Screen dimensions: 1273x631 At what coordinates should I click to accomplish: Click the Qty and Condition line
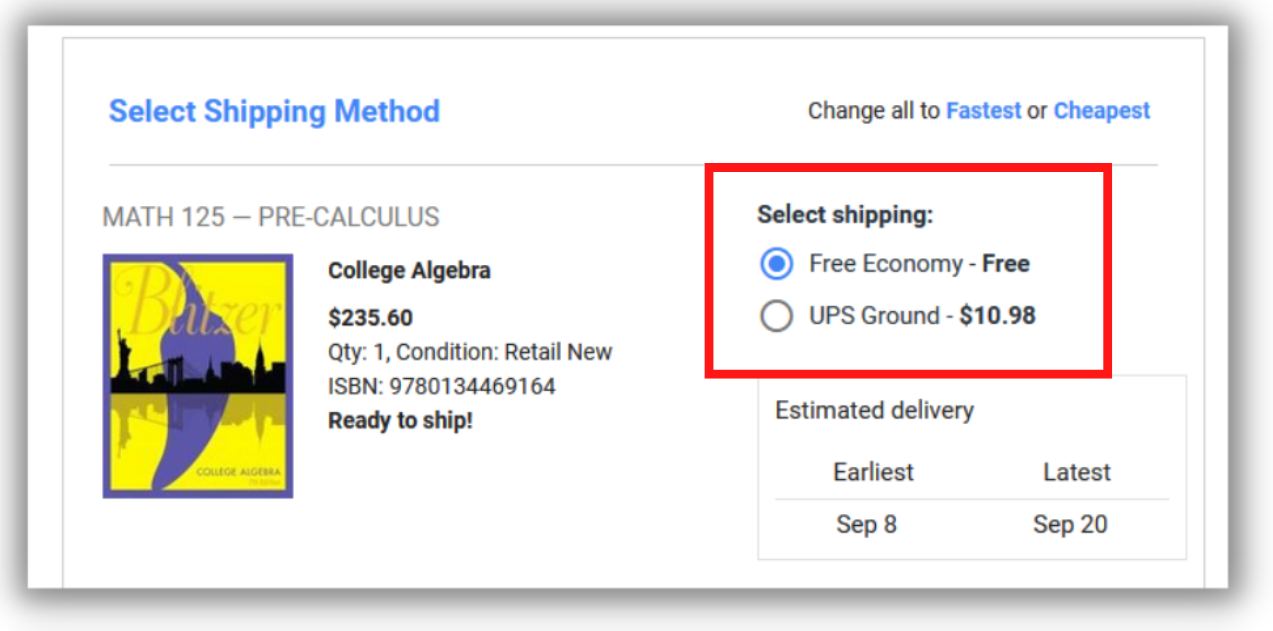coord(469,352)
